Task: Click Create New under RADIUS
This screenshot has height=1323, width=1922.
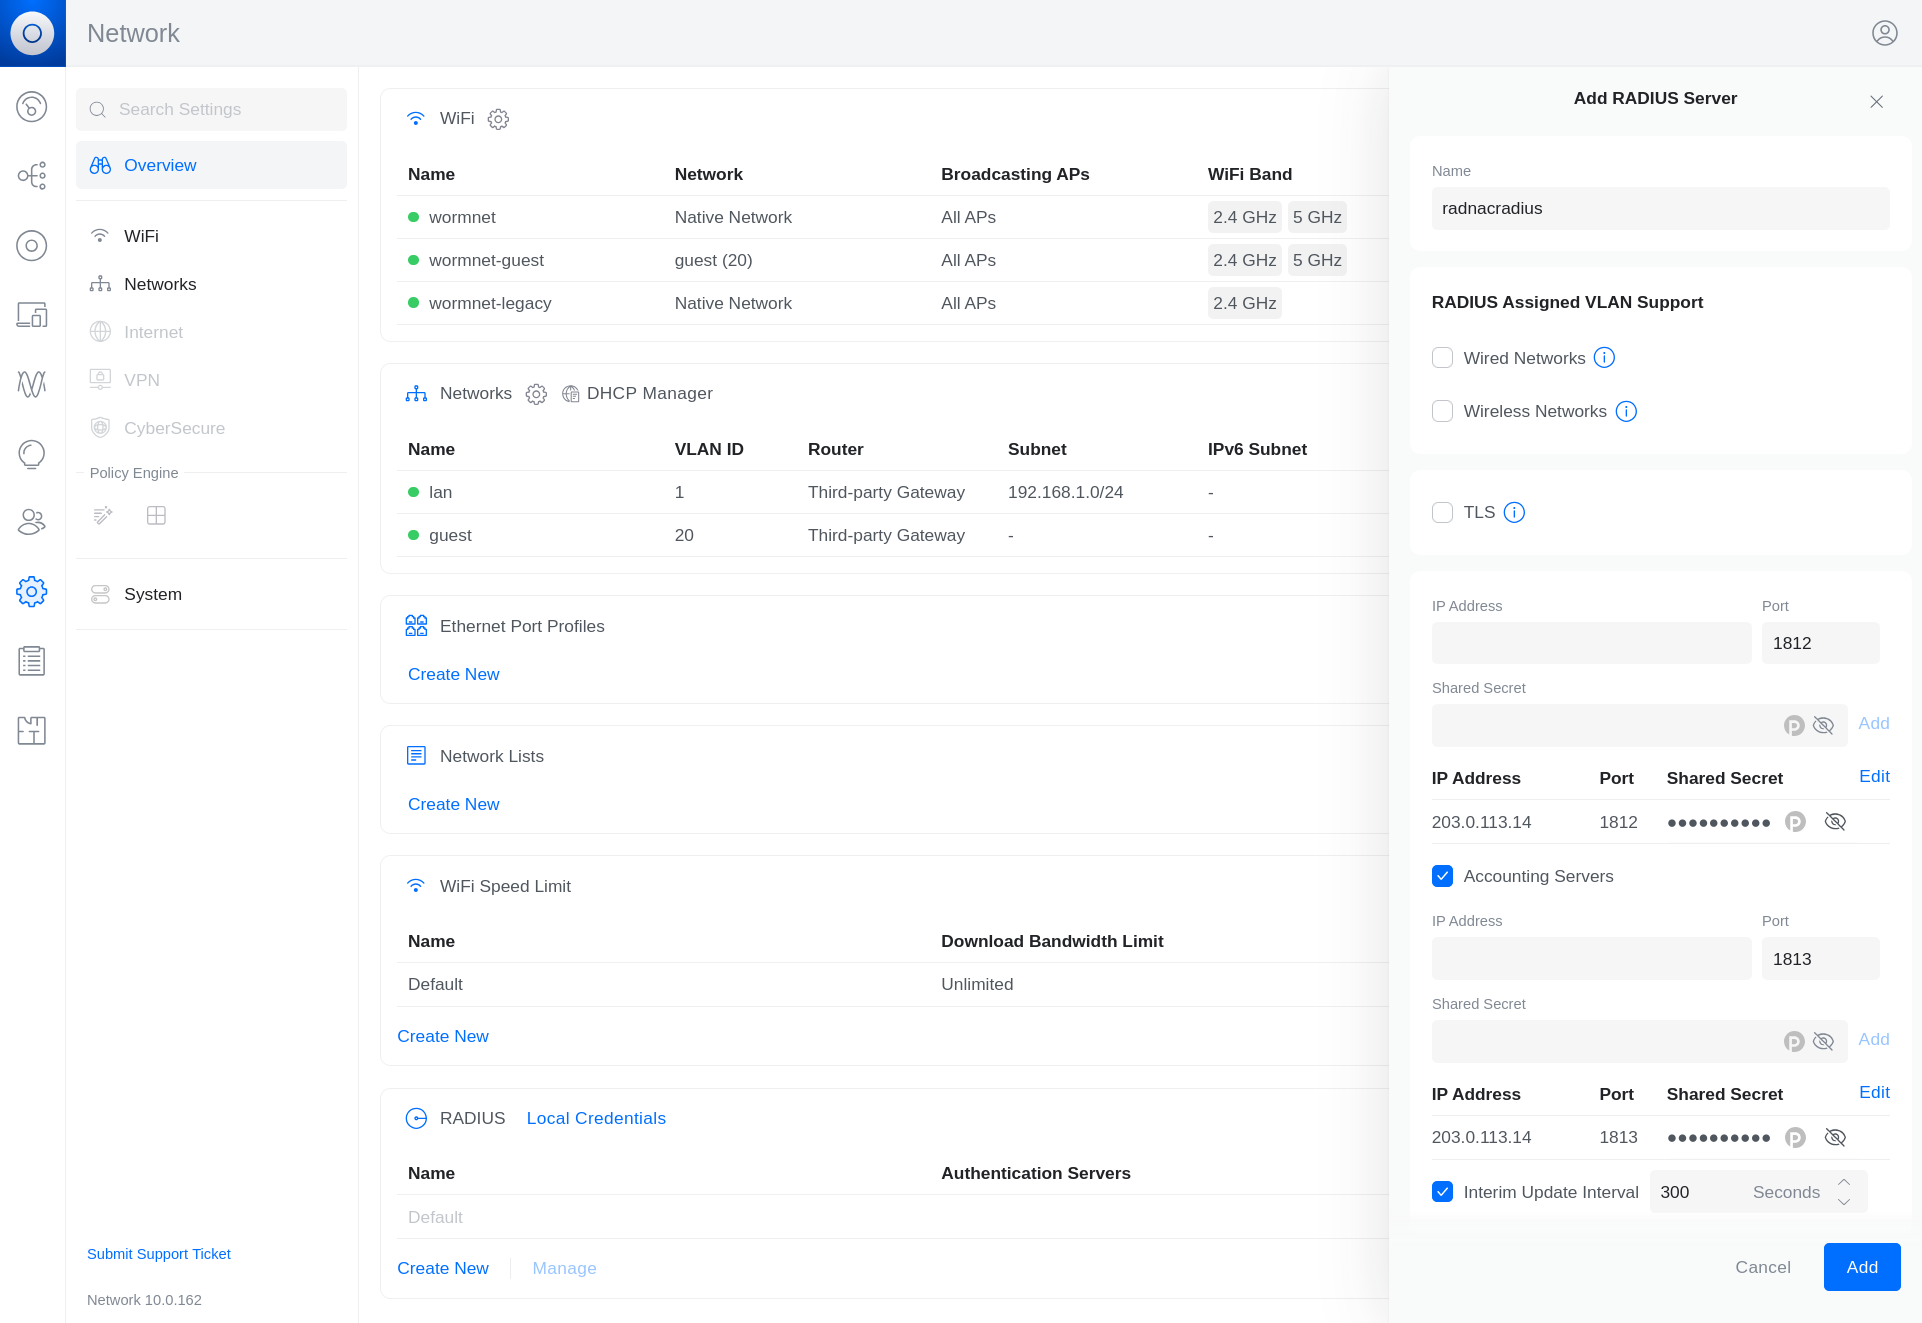Action: pyautogui.click(x=442, y=1268)
